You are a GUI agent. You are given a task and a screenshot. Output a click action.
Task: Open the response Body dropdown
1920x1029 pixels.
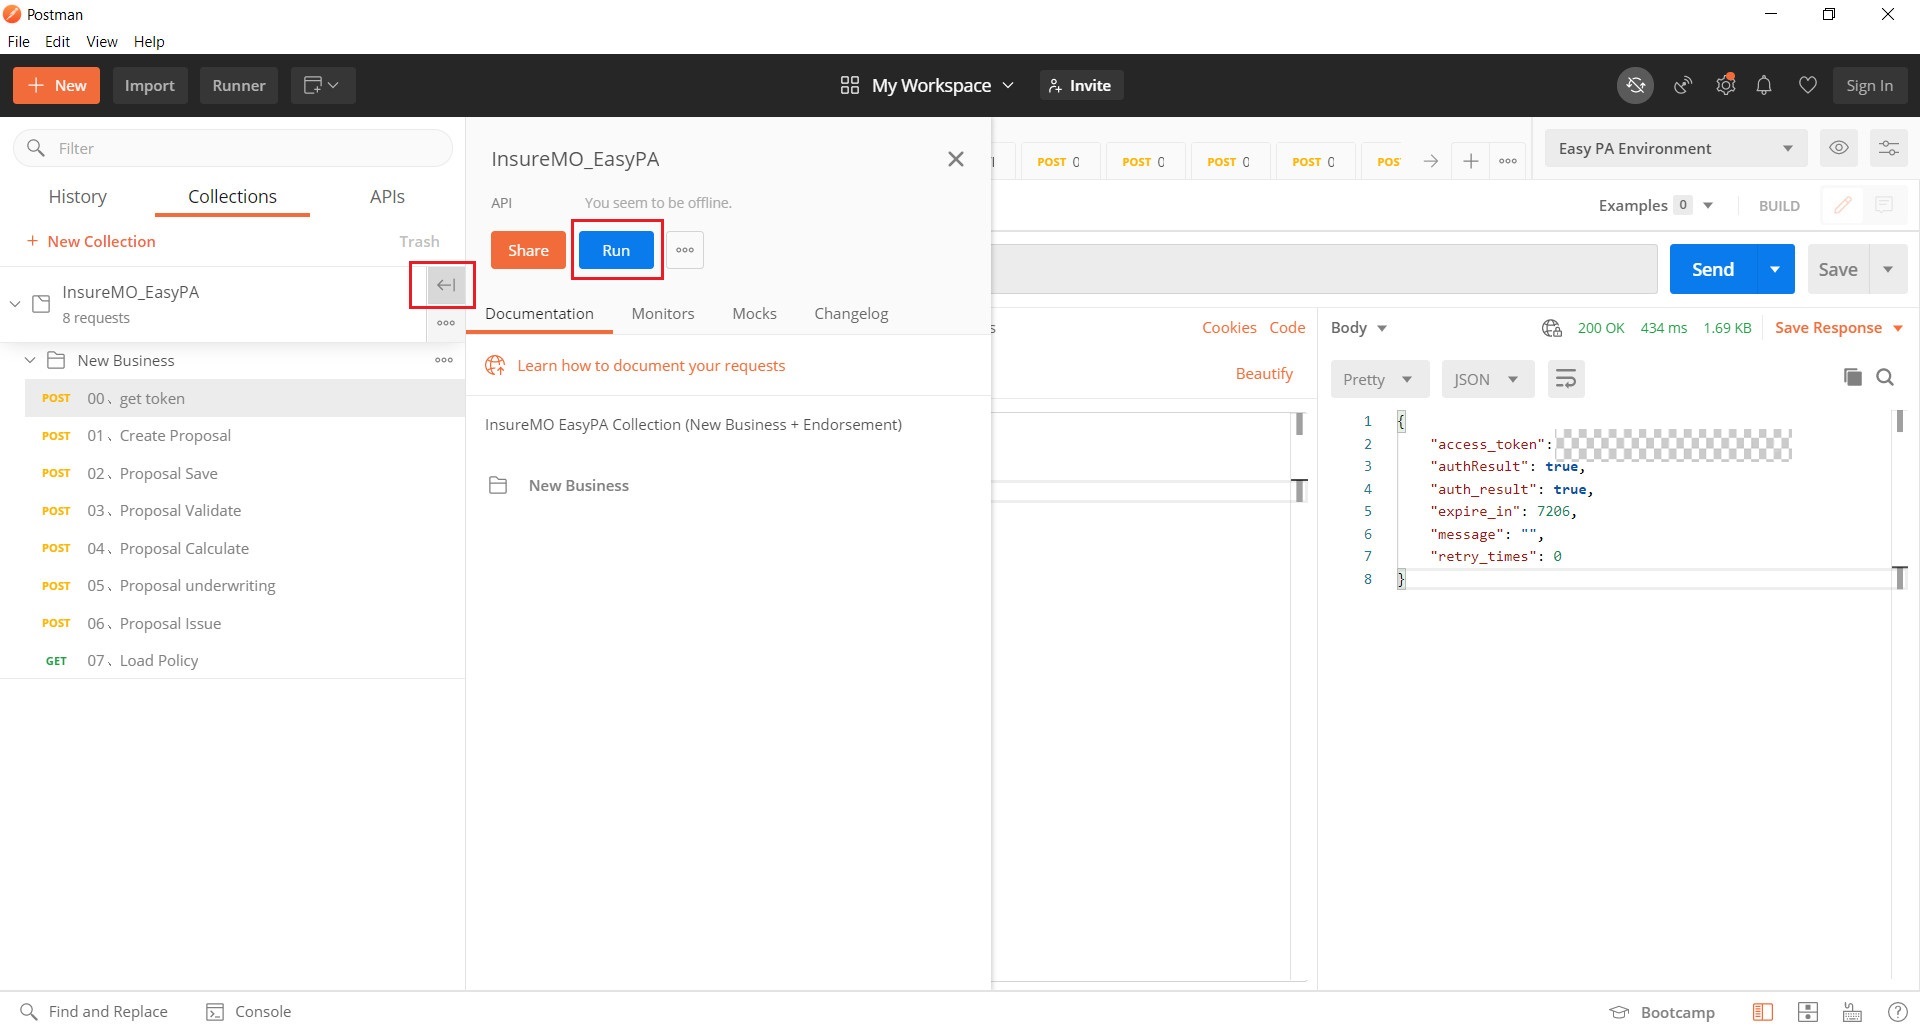[x=1358, y=328]
